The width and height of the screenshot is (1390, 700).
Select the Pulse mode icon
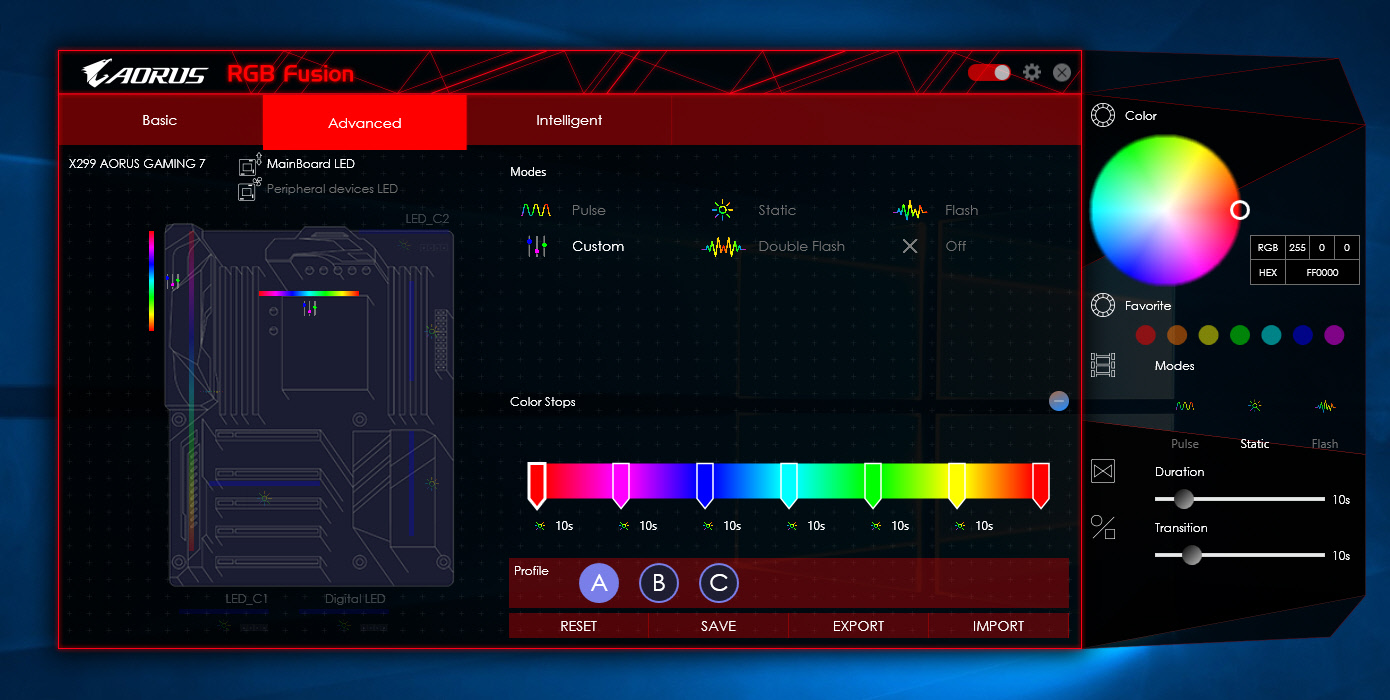pyautogui.click(x=536, y=211)
